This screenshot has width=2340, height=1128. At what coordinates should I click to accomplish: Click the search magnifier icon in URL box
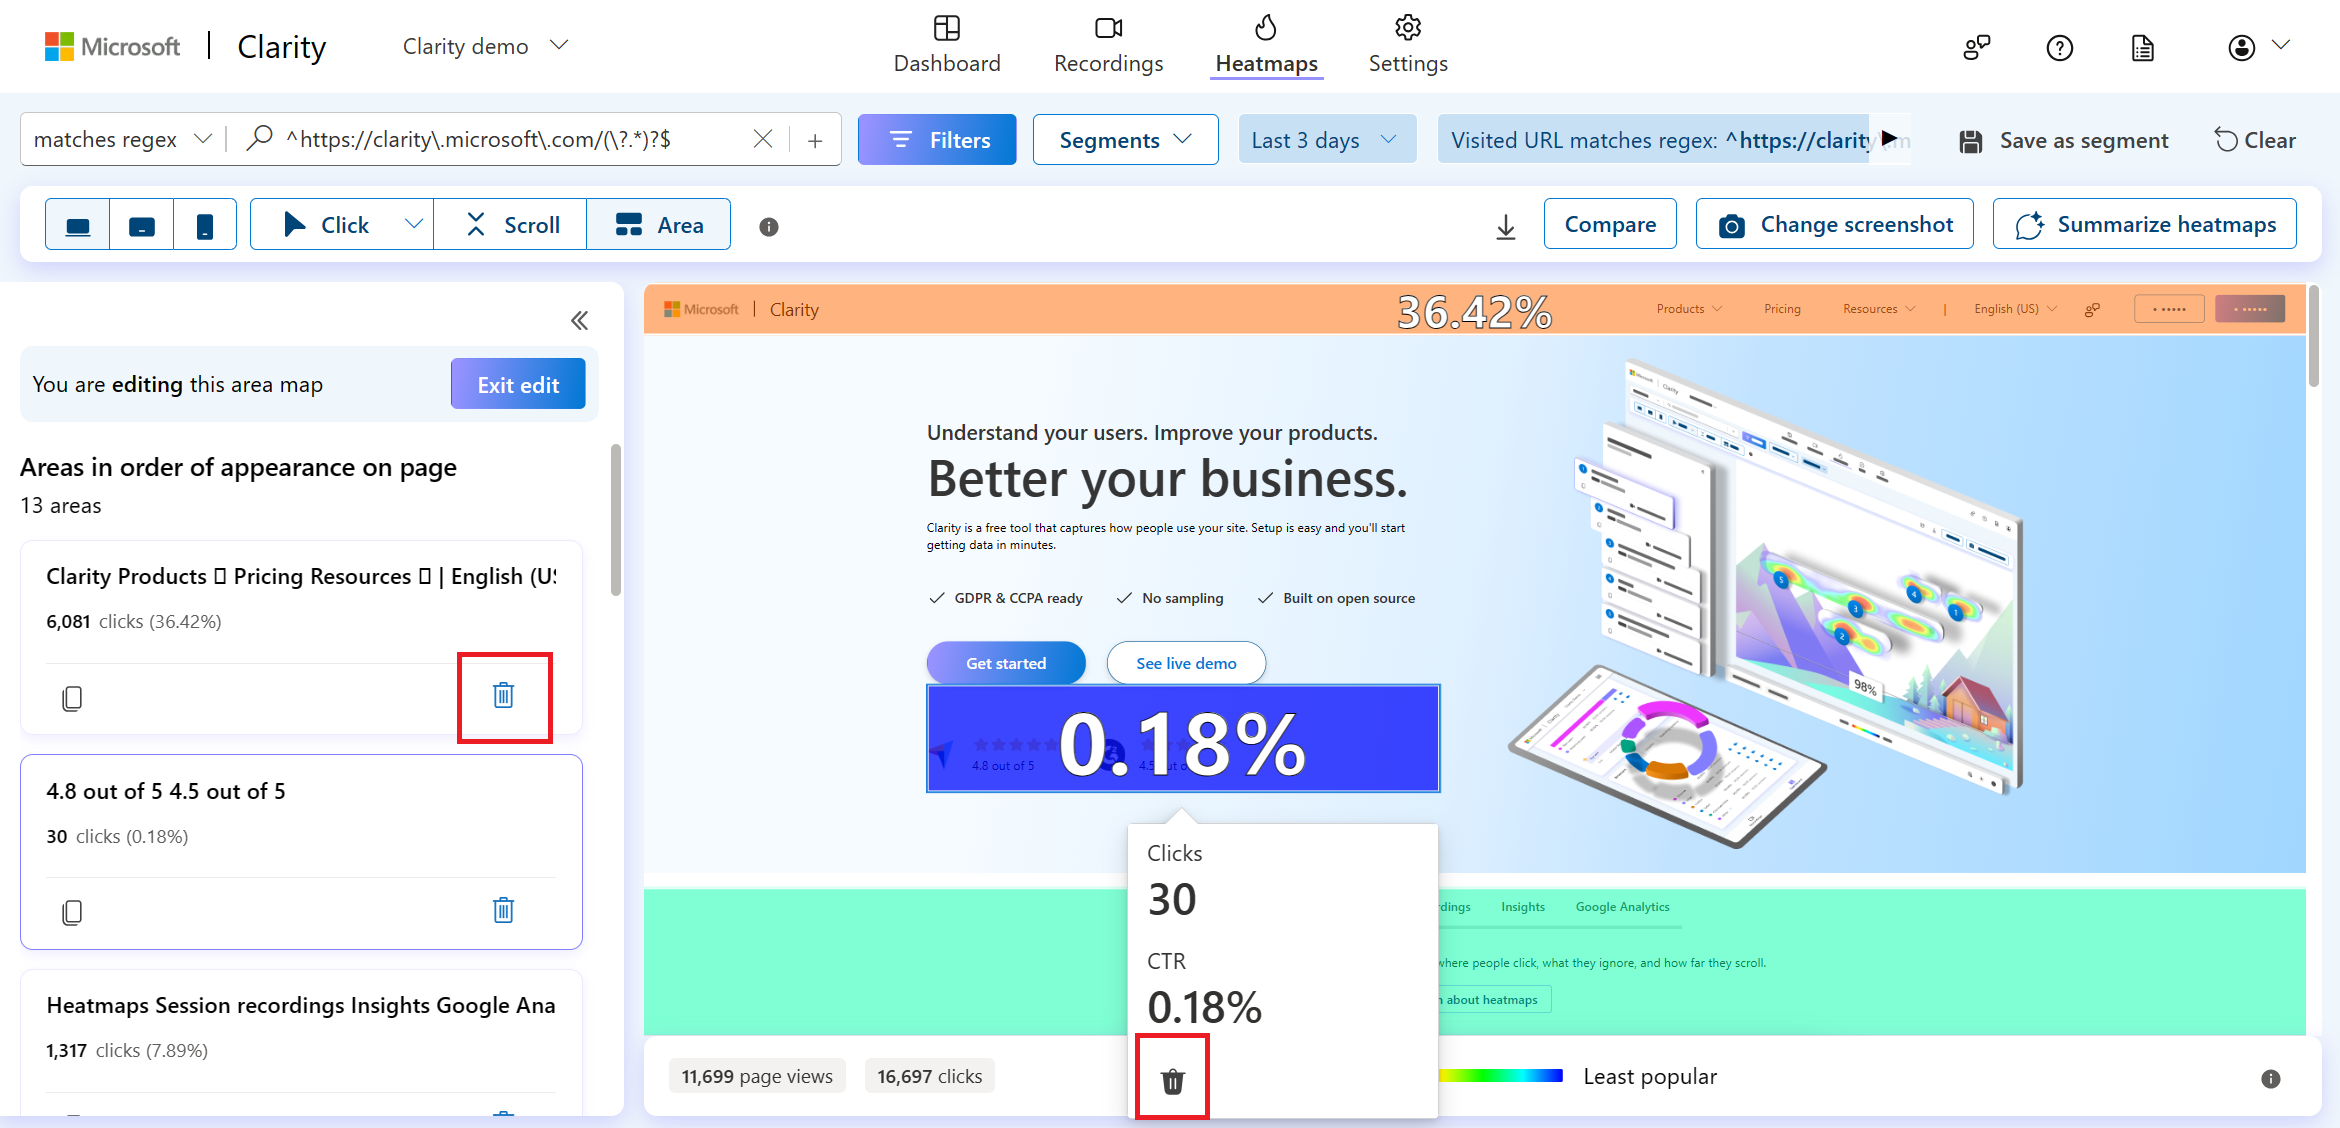tap(259, 138)
